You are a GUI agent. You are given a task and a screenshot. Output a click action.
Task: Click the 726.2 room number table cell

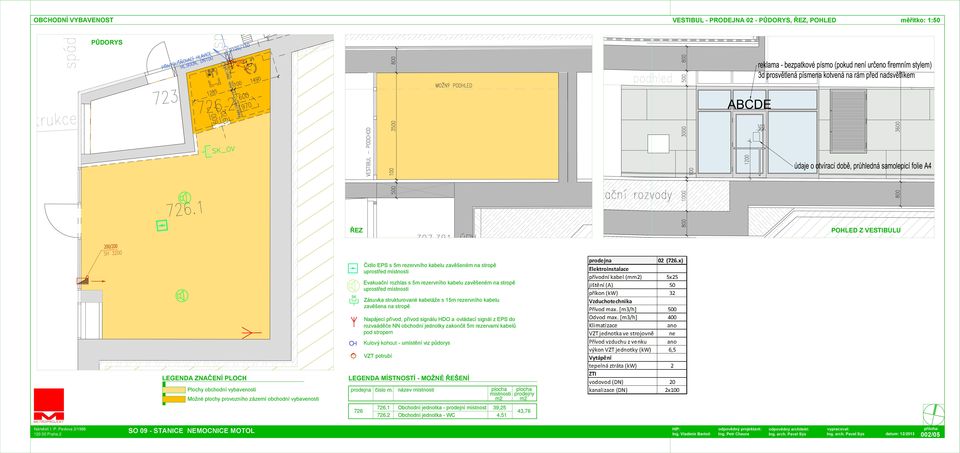point(383,414)
